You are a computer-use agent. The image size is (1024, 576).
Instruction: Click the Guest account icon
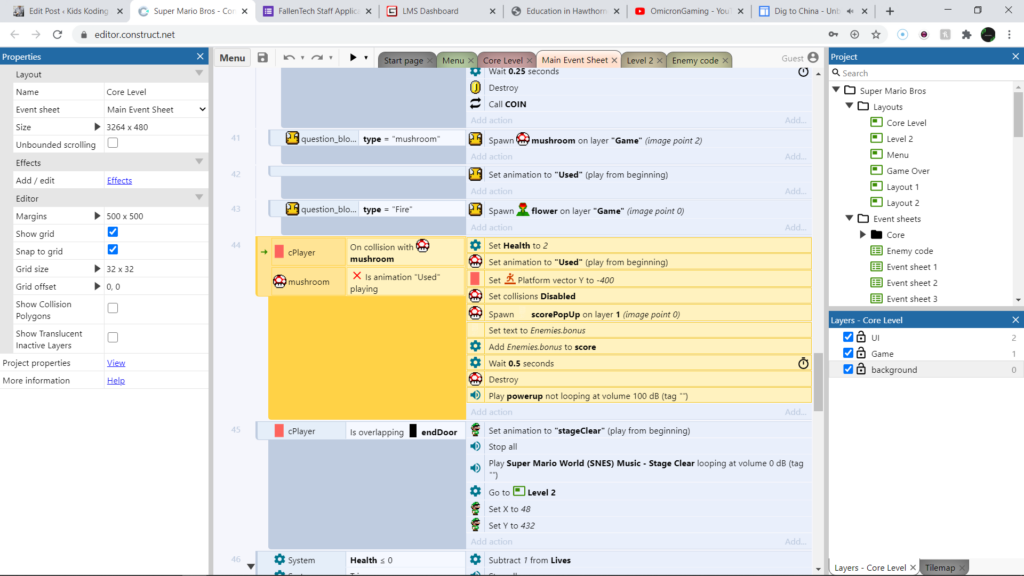pos(812,58)
